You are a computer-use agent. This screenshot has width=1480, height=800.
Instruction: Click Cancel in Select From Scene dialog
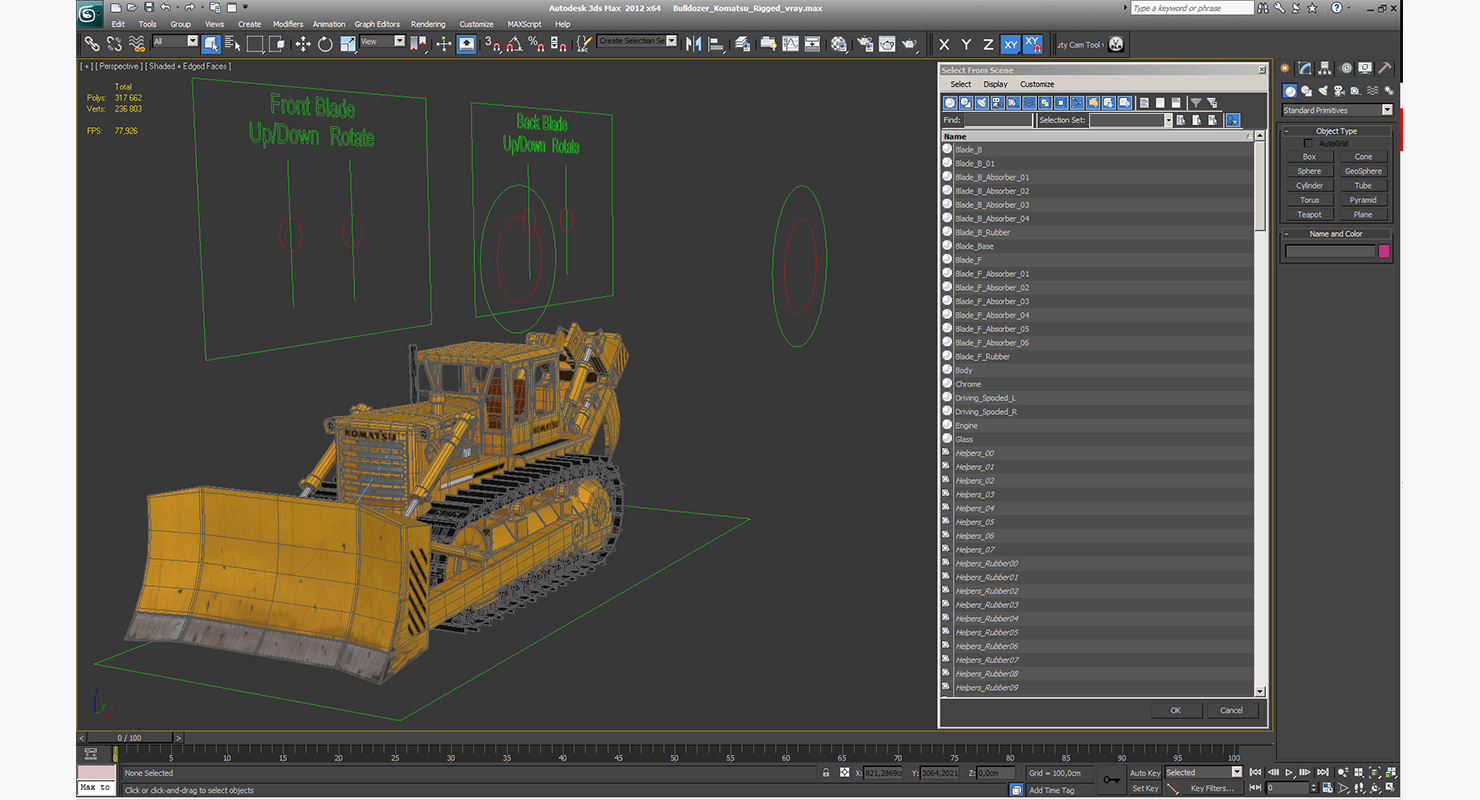(x=1231, y=710)
